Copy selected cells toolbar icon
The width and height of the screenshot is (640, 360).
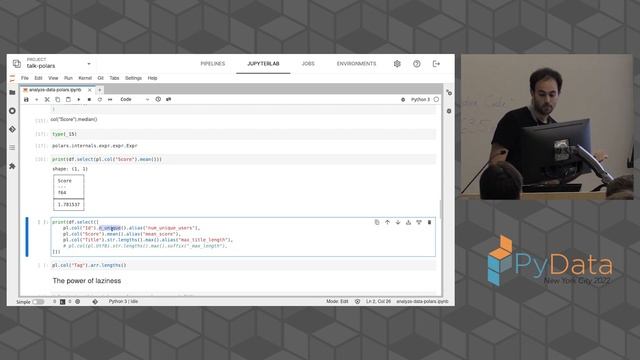click(58, 100)
